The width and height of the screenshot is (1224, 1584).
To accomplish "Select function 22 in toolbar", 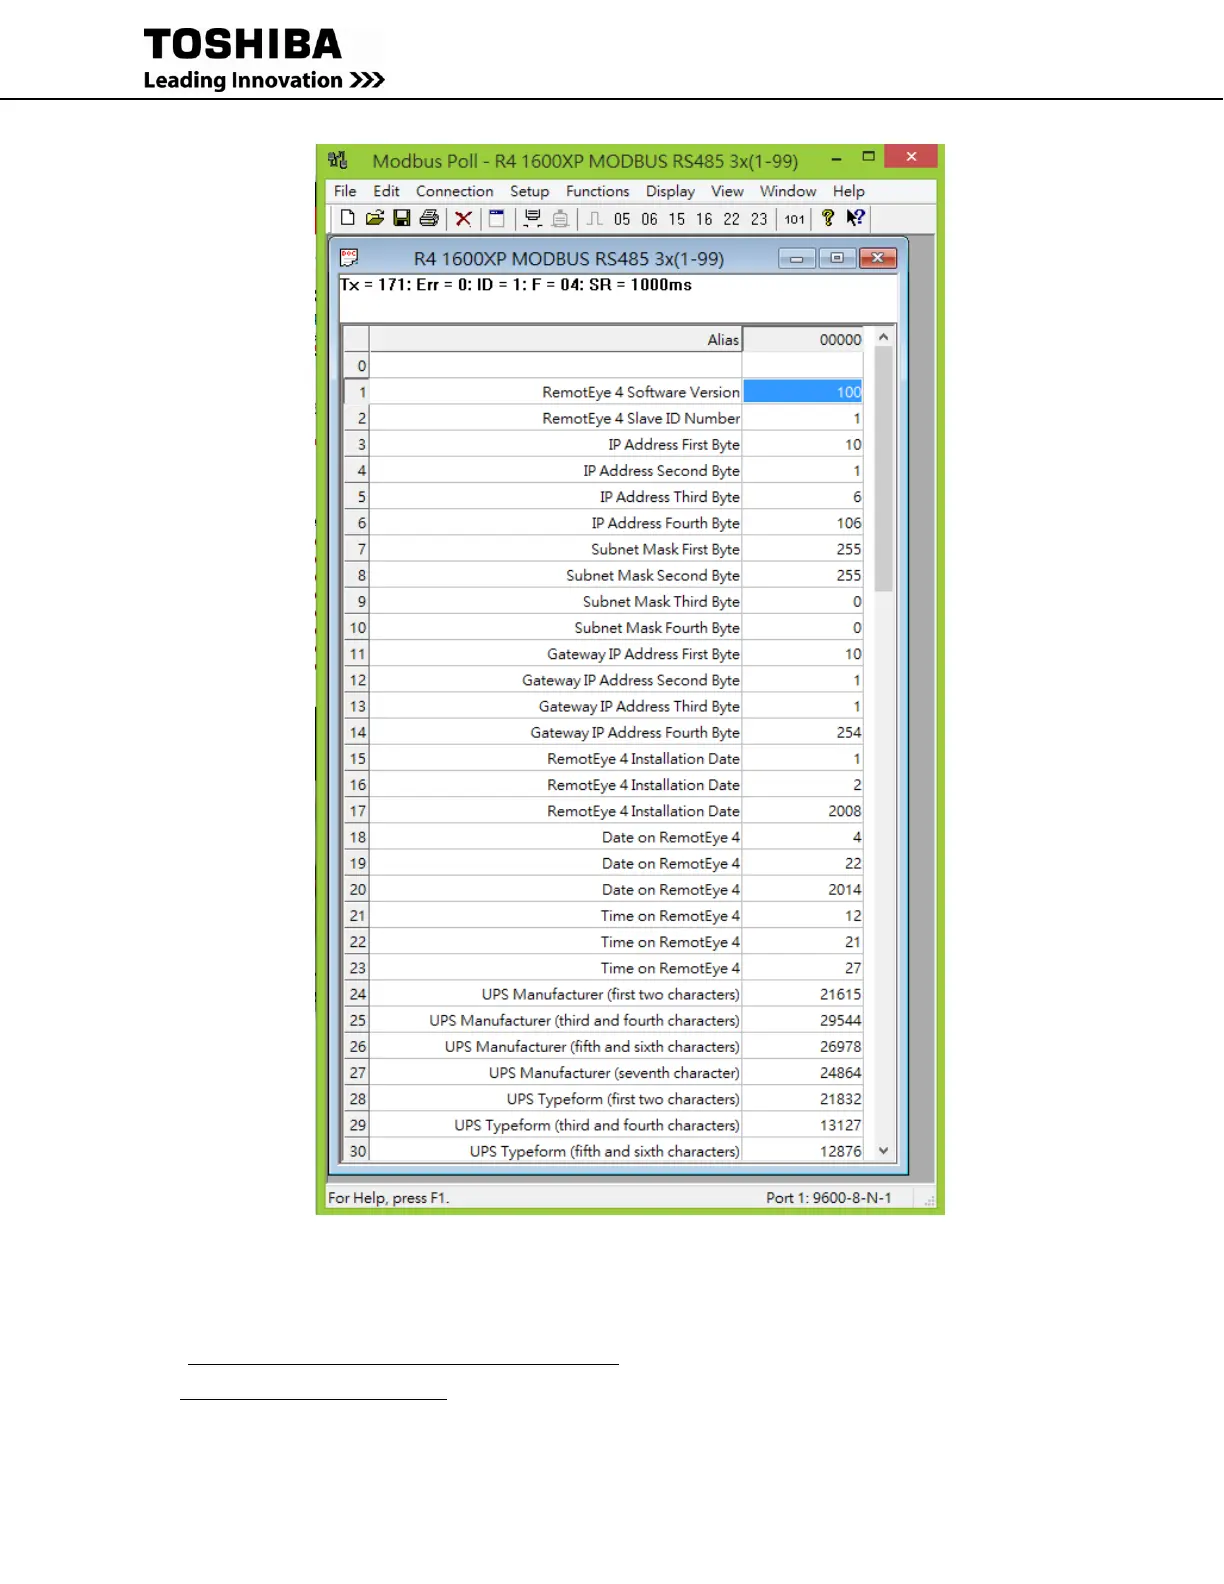I will coord(732,219).
